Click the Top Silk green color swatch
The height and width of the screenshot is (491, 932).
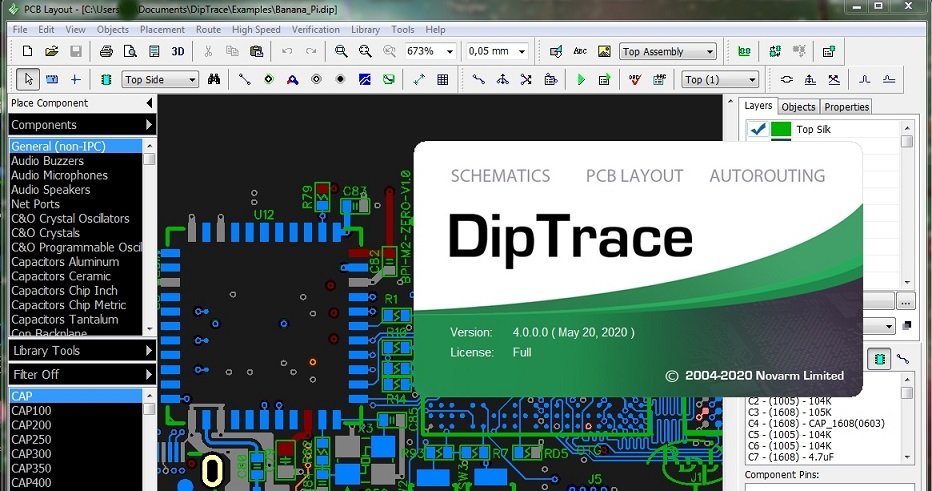click(x=781, y=129)
